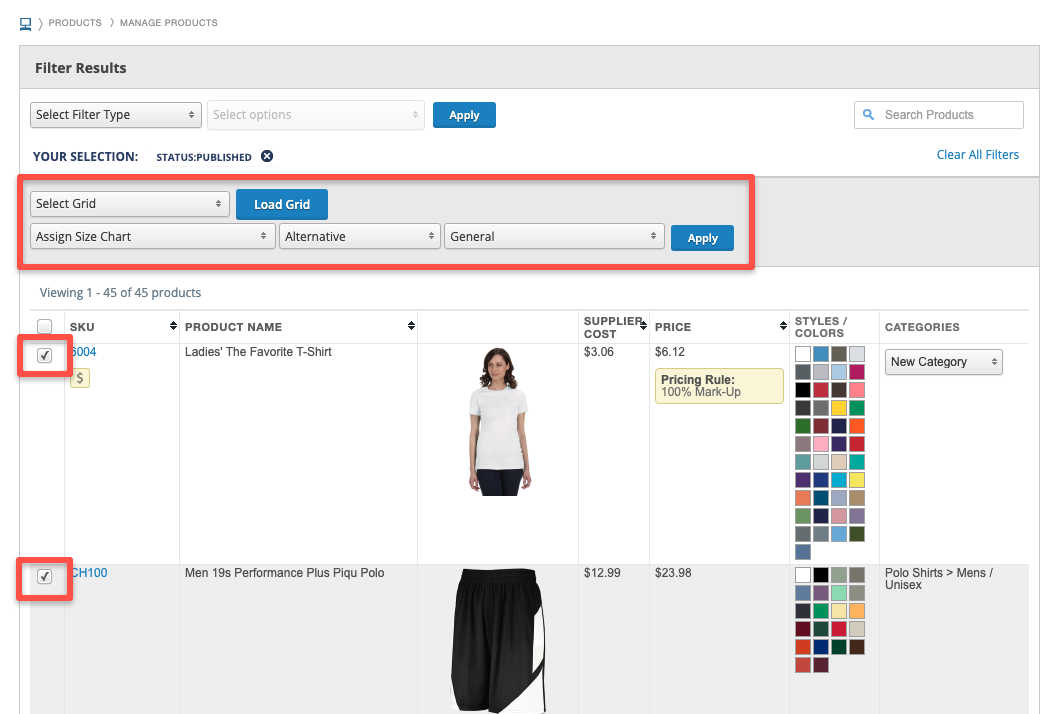Remove the Status:Published filter with X icon
1060x714 pixels.
pos(267,156)
